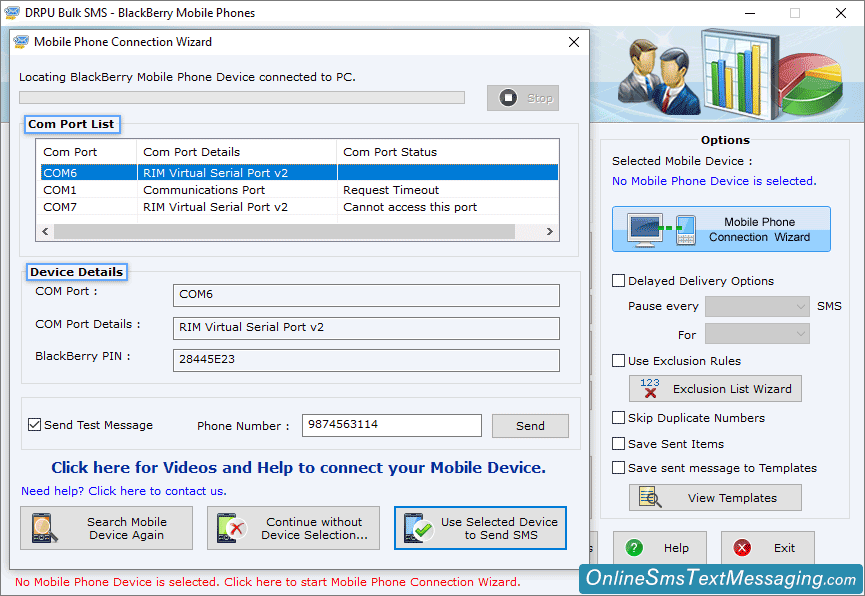Click the red X phone icon
865x596 pixels.
click(231, 528)
